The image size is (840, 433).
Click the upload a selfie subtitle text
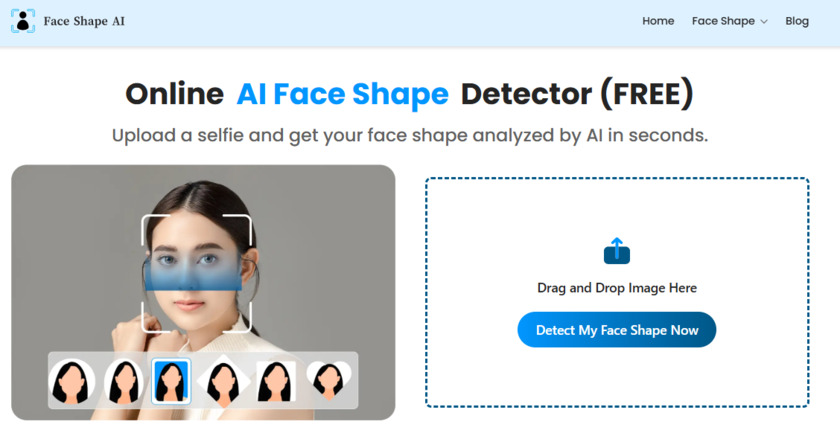409,135
